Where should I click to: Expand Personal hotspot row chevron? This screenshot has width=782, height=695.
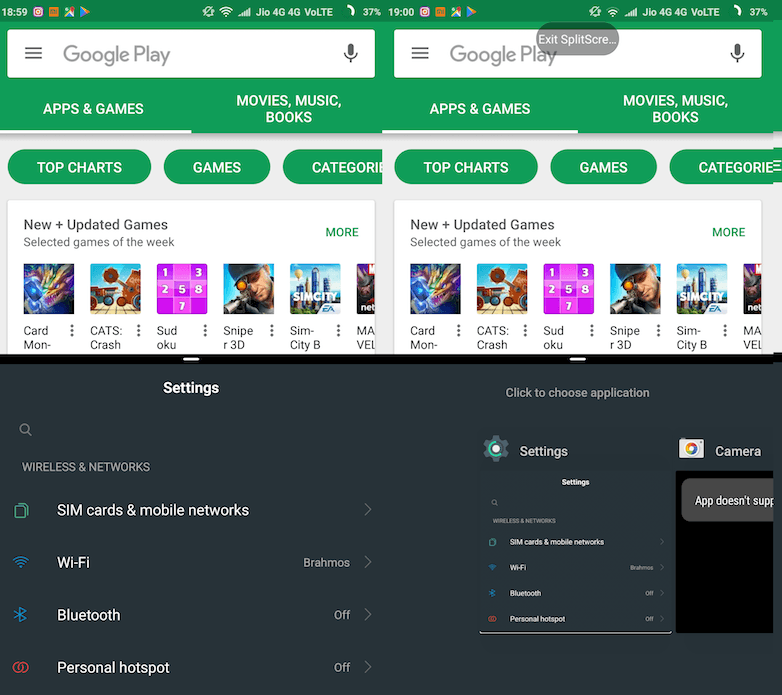(368, 667)
